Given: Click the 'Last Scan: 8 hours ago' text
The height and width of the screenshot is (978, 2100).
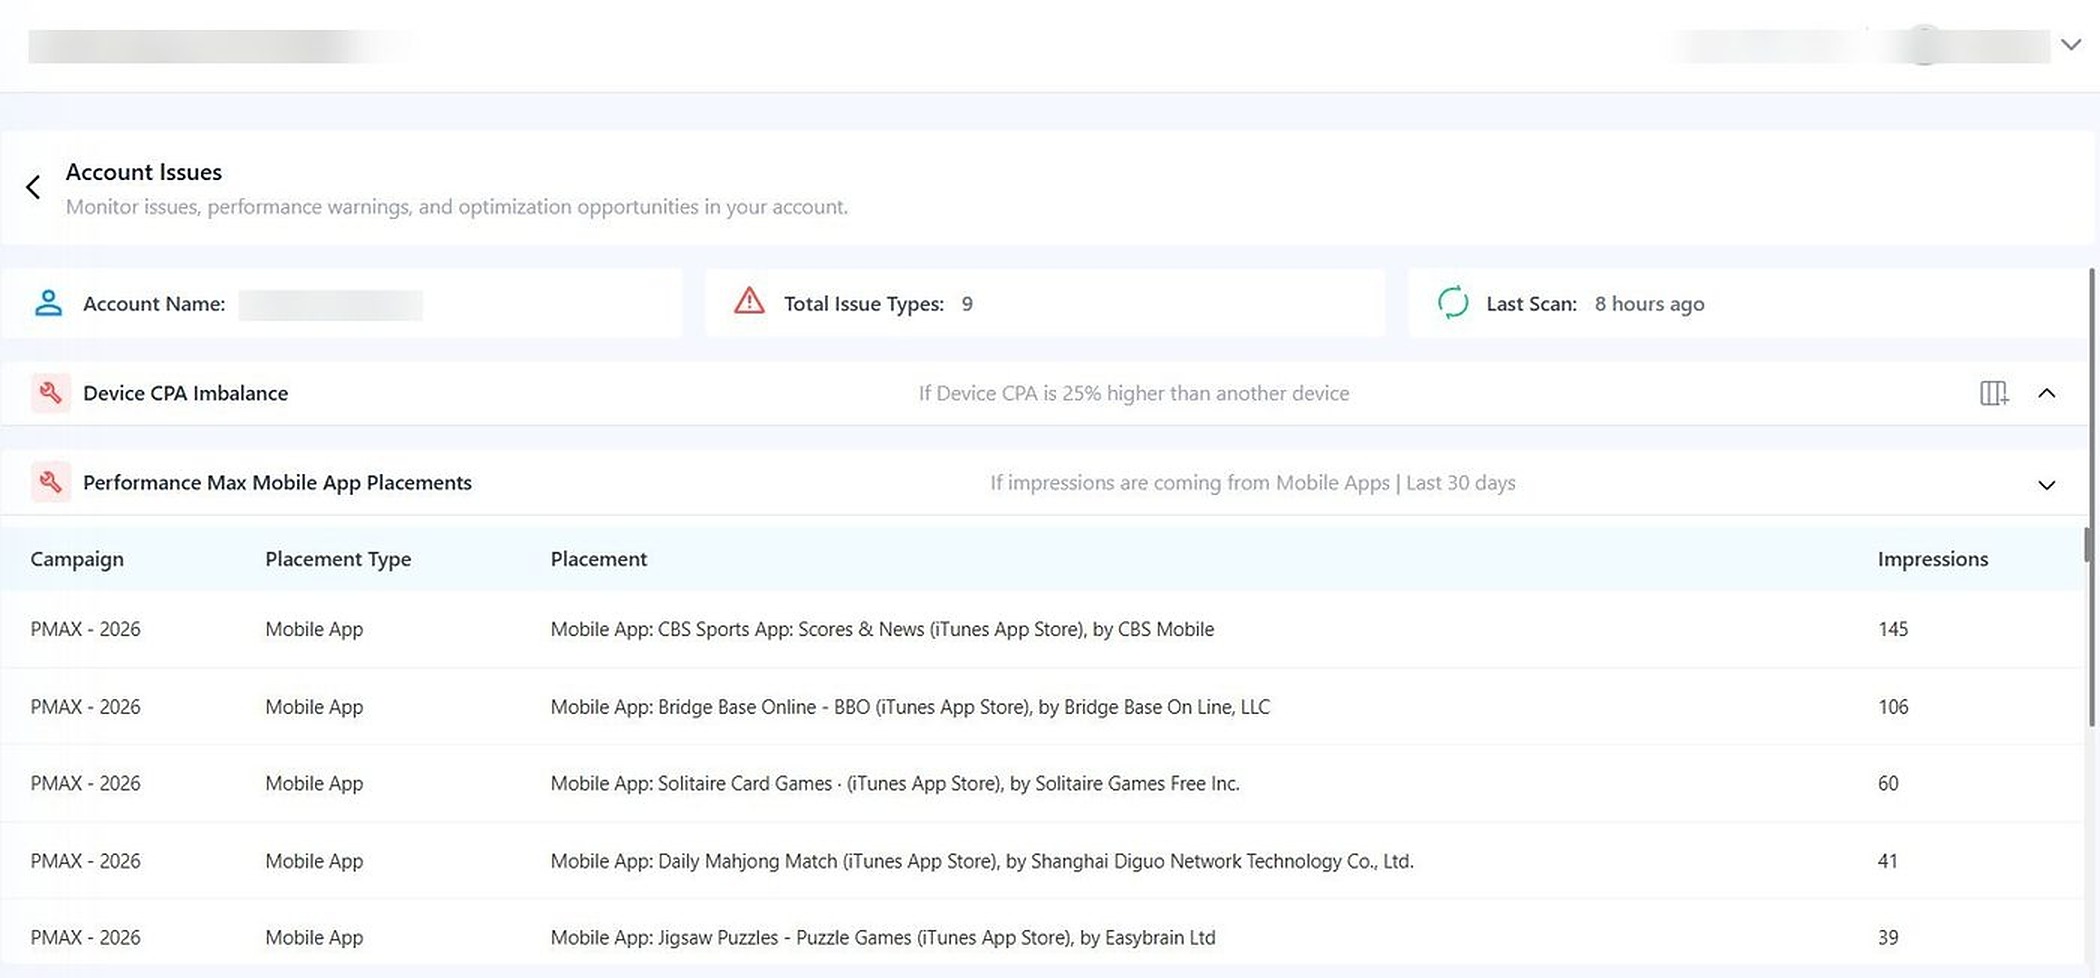Looking at the screenshot, I should click(x=1595, y=303).
